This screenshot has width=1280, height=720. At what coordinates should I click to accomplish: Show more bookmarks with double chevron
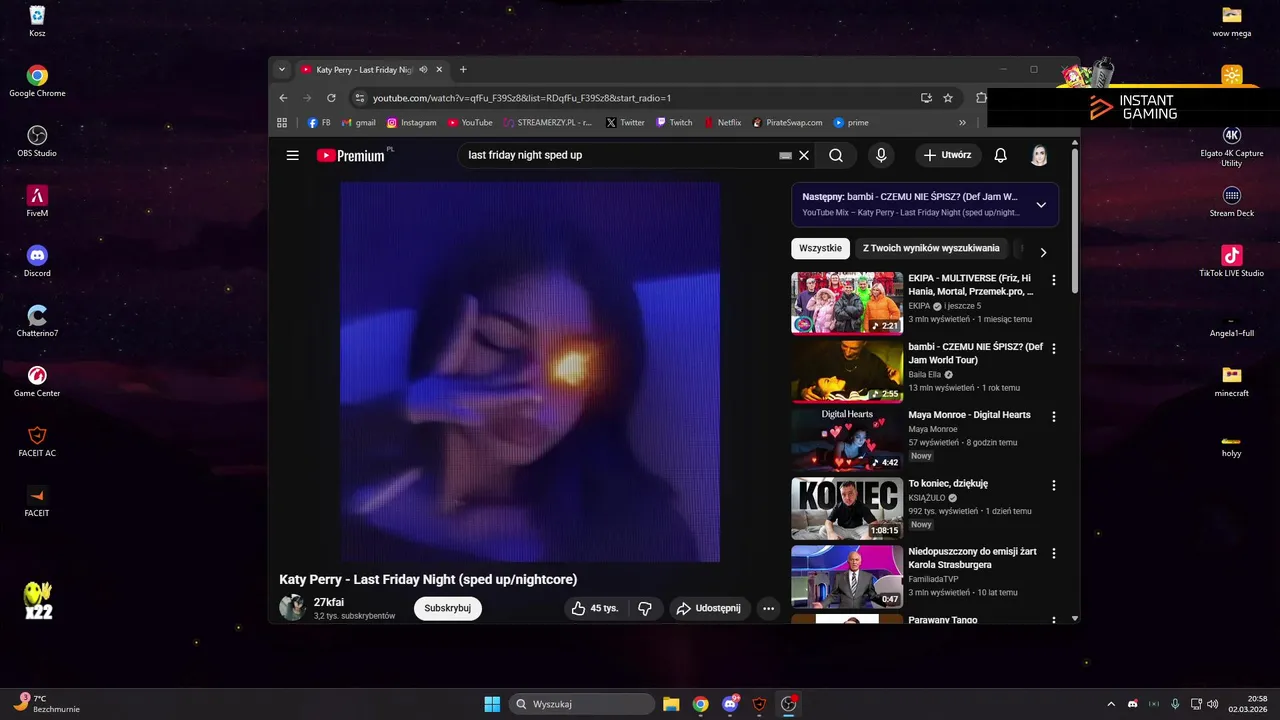962,123
